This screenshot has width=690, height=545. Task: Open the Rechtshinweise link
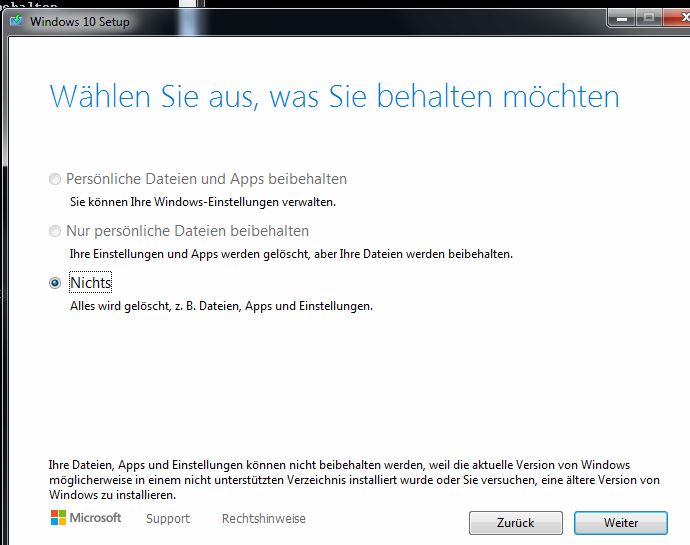tap(264, 518)
